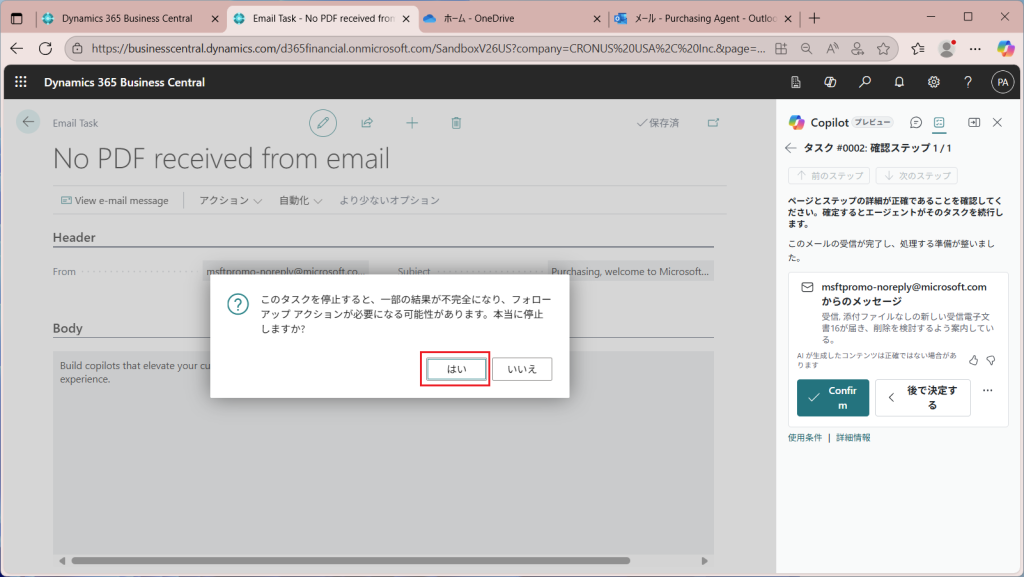This screenshot has height=577, width=1024.
Task: Click the read aloud icon in address bar
Action: click(832, 48)
